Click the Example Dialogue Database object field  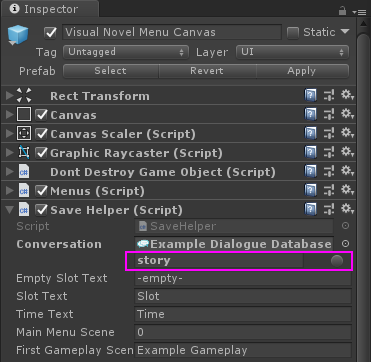(234, 244)
